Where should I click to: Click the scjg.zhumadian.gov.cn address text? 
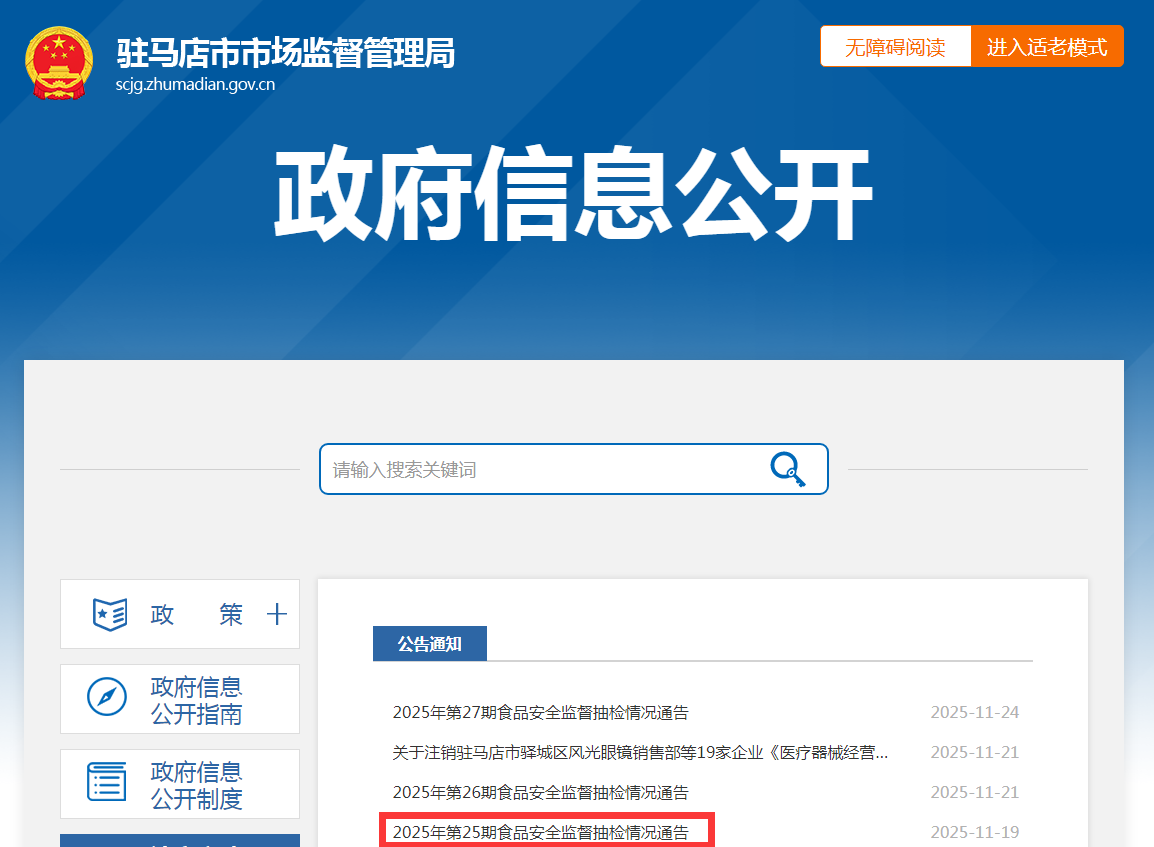point(195,85)
